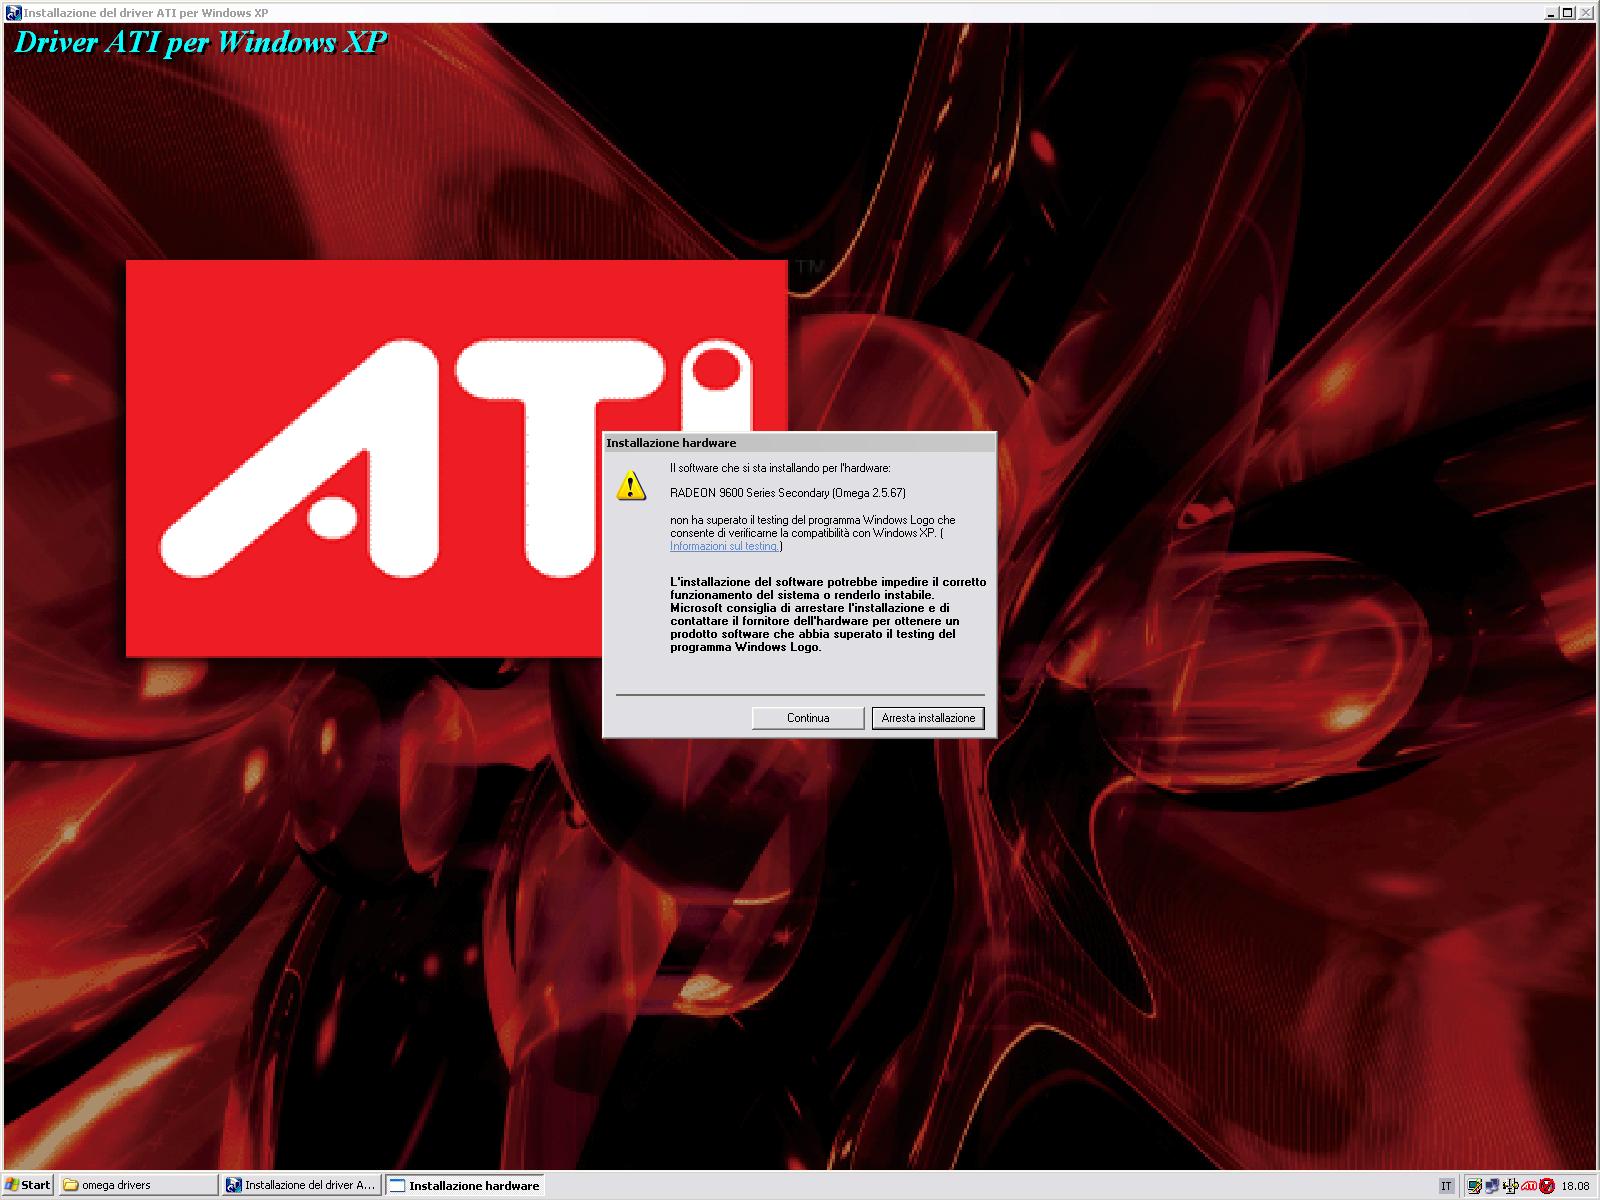The width and height of the screenshot is (1600, 1200).
Task: Click the Driver ATI per Windows XP heading
Action: pyautogui.click(x=200, y=43)
